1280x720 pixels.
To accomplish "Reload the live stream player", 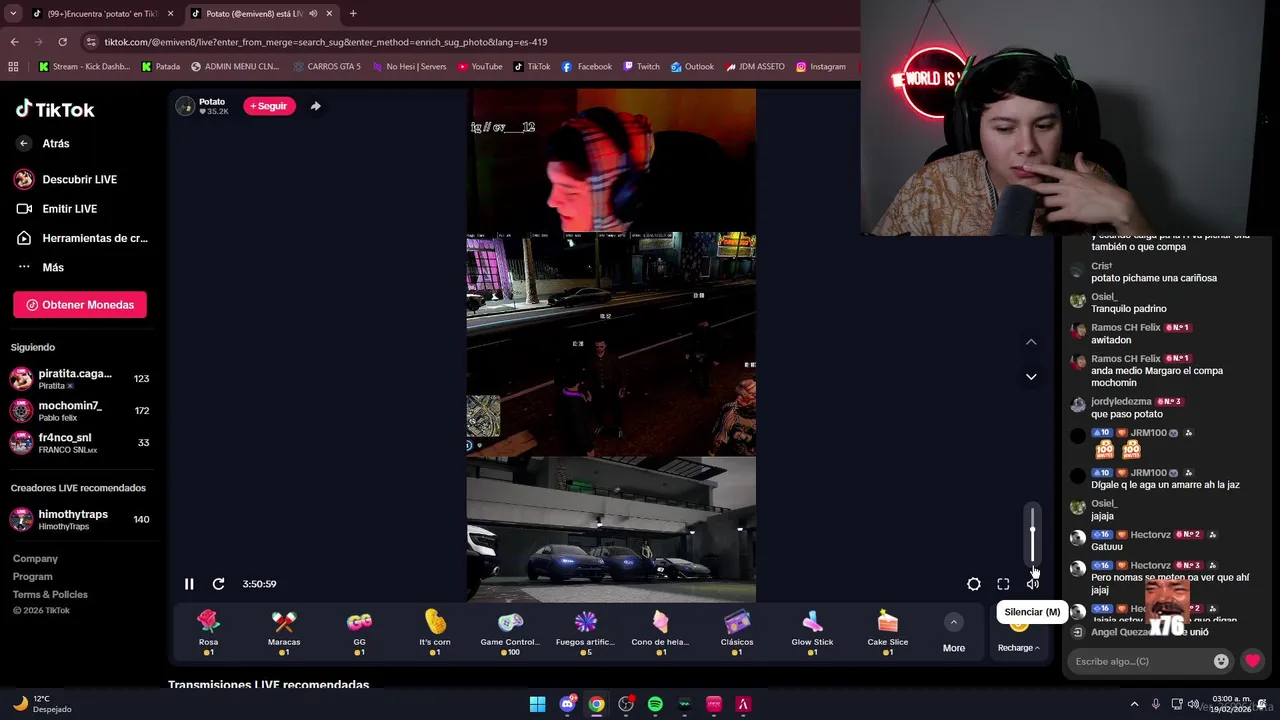I will pyautogui.click(x=218, y=584).
